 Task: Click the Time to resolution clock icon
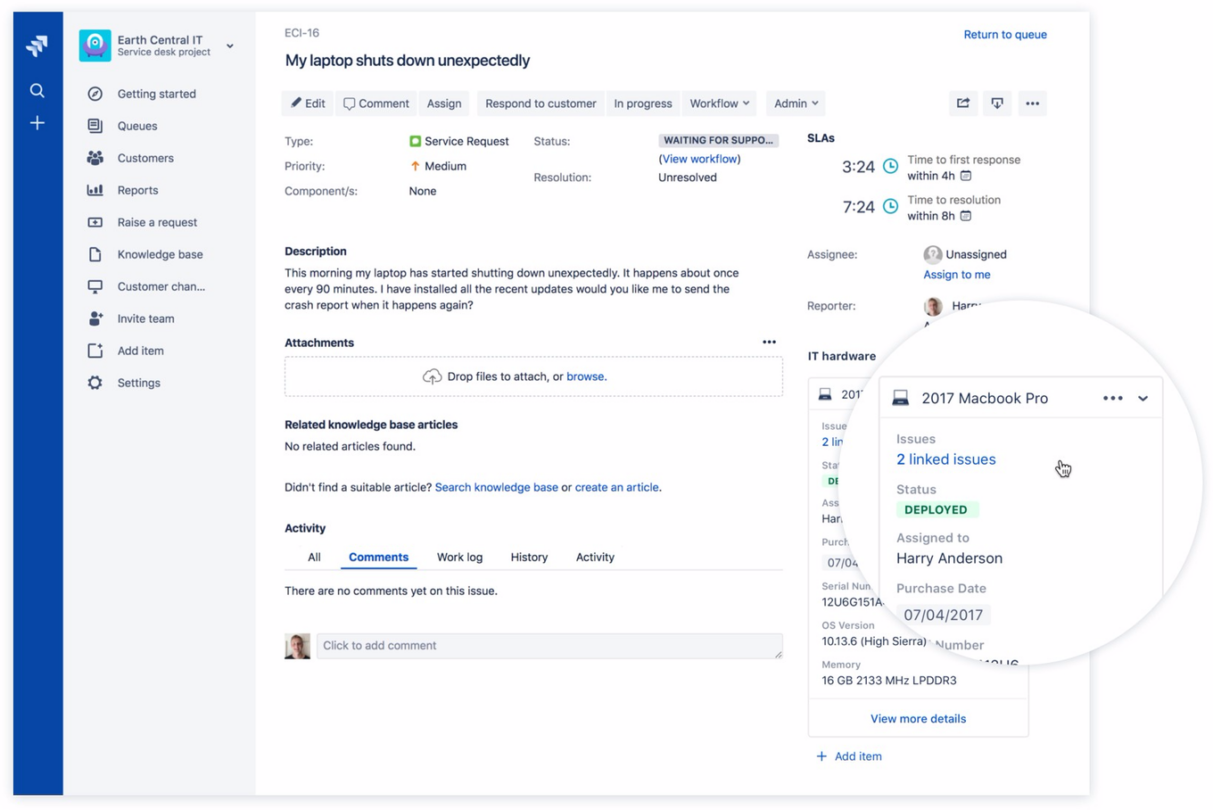click(891, 207)
